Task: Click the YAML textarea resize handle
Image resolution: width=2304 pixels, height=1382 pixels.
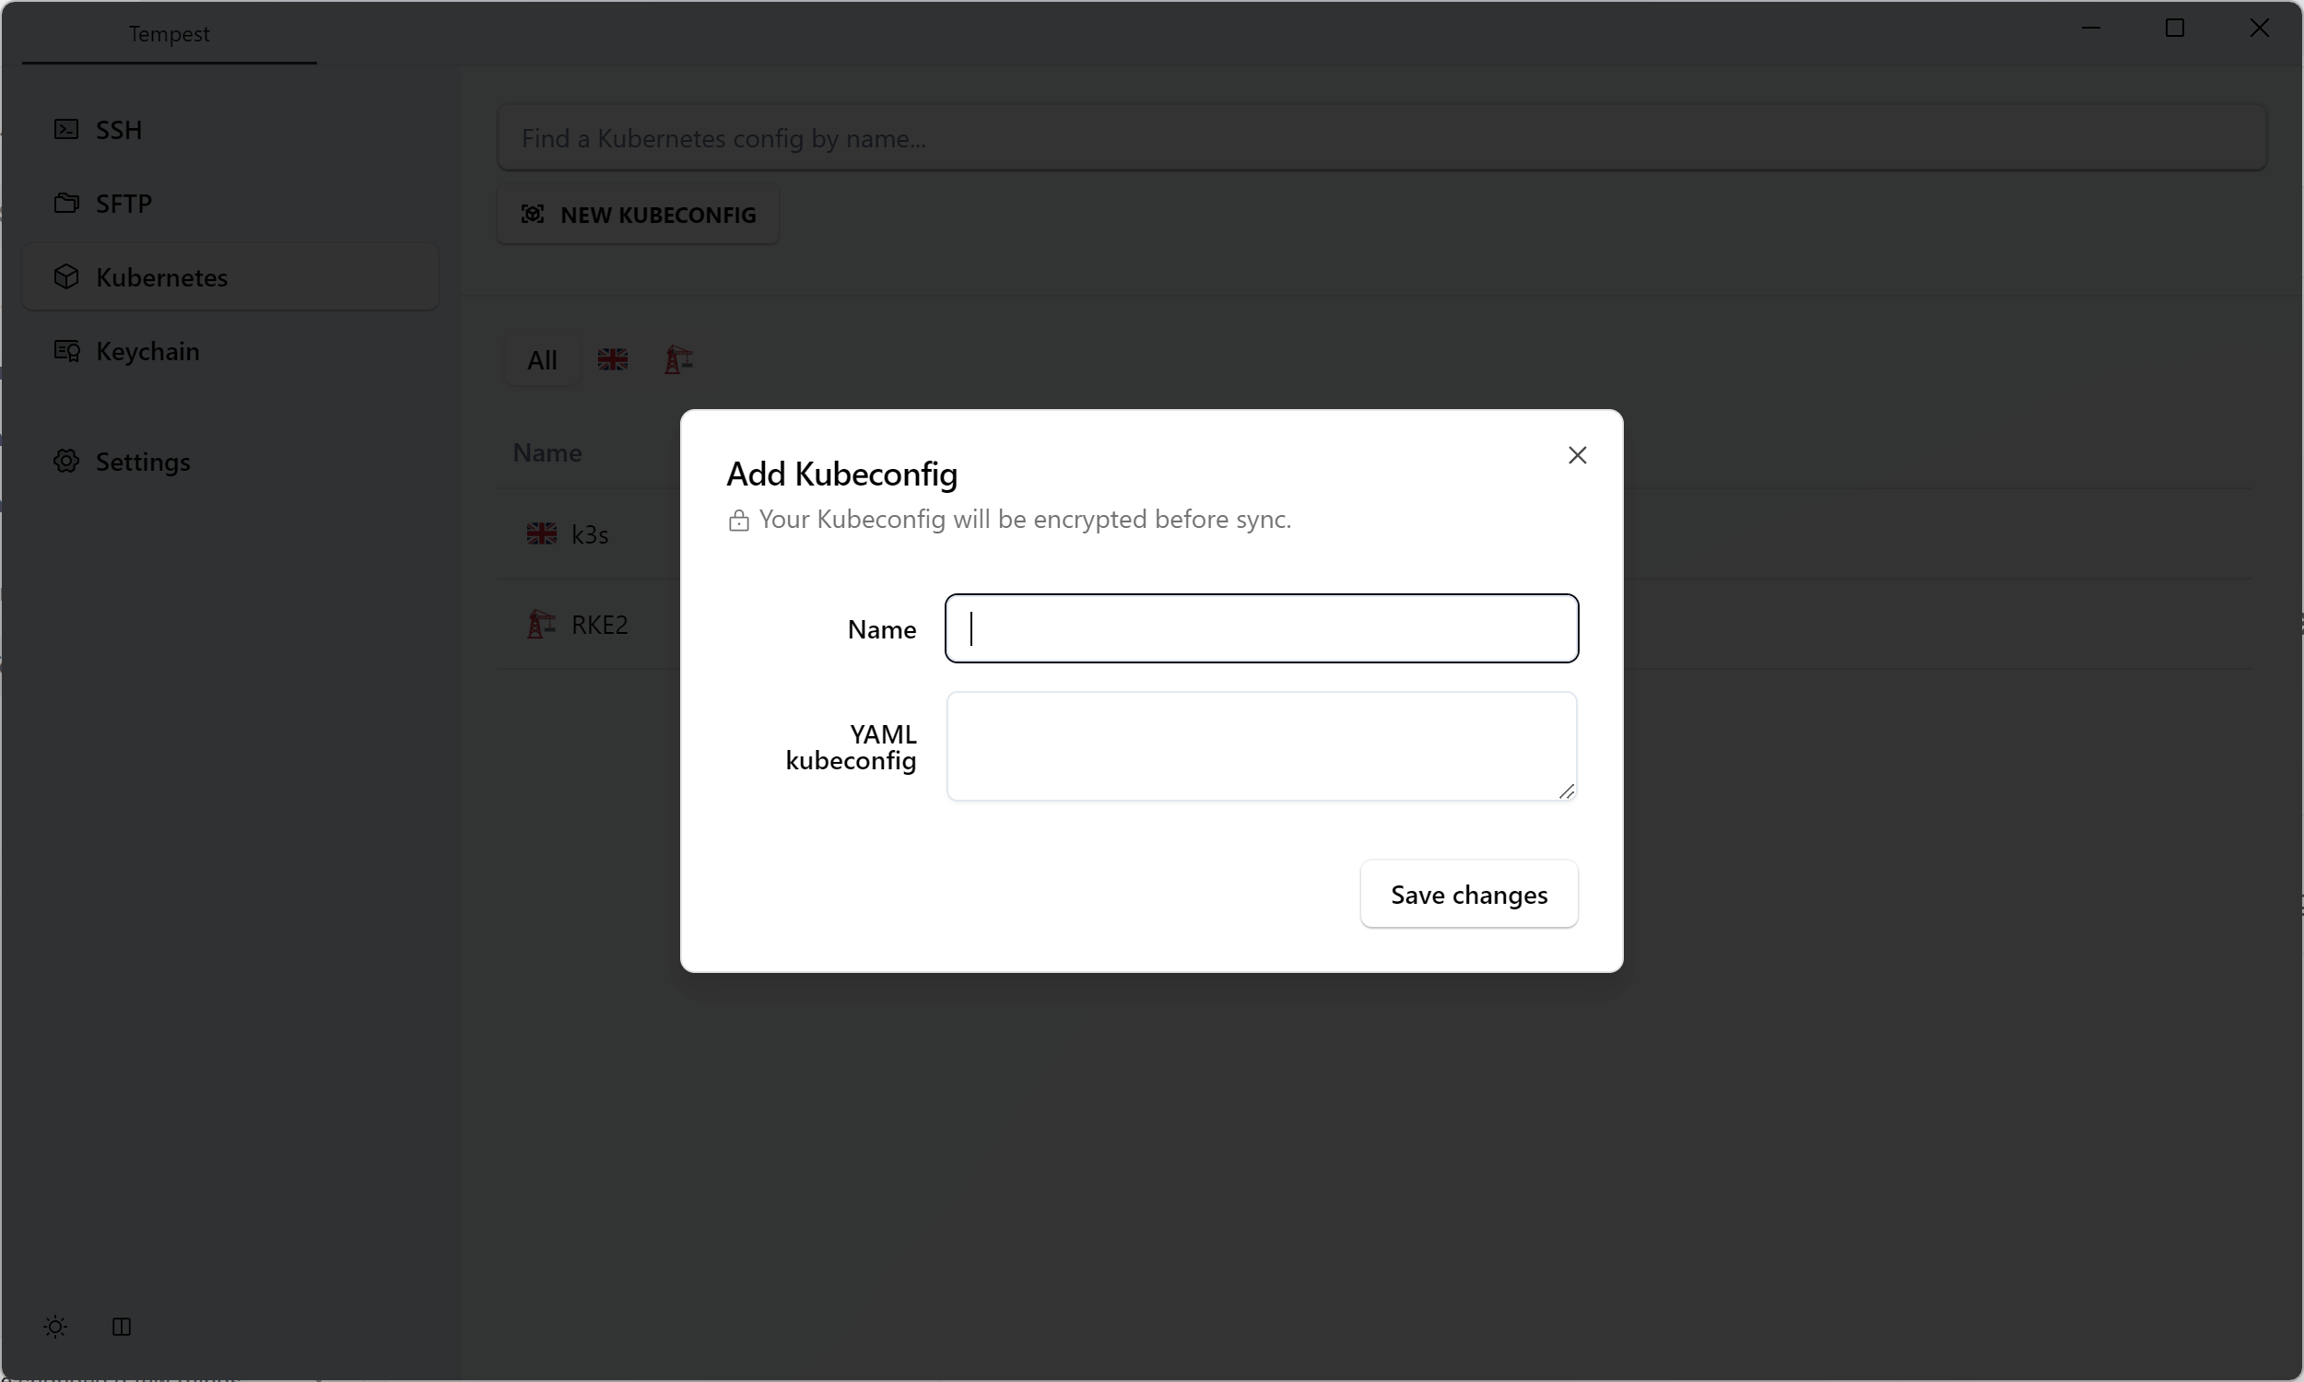Action: click(x=1566, y=791)
